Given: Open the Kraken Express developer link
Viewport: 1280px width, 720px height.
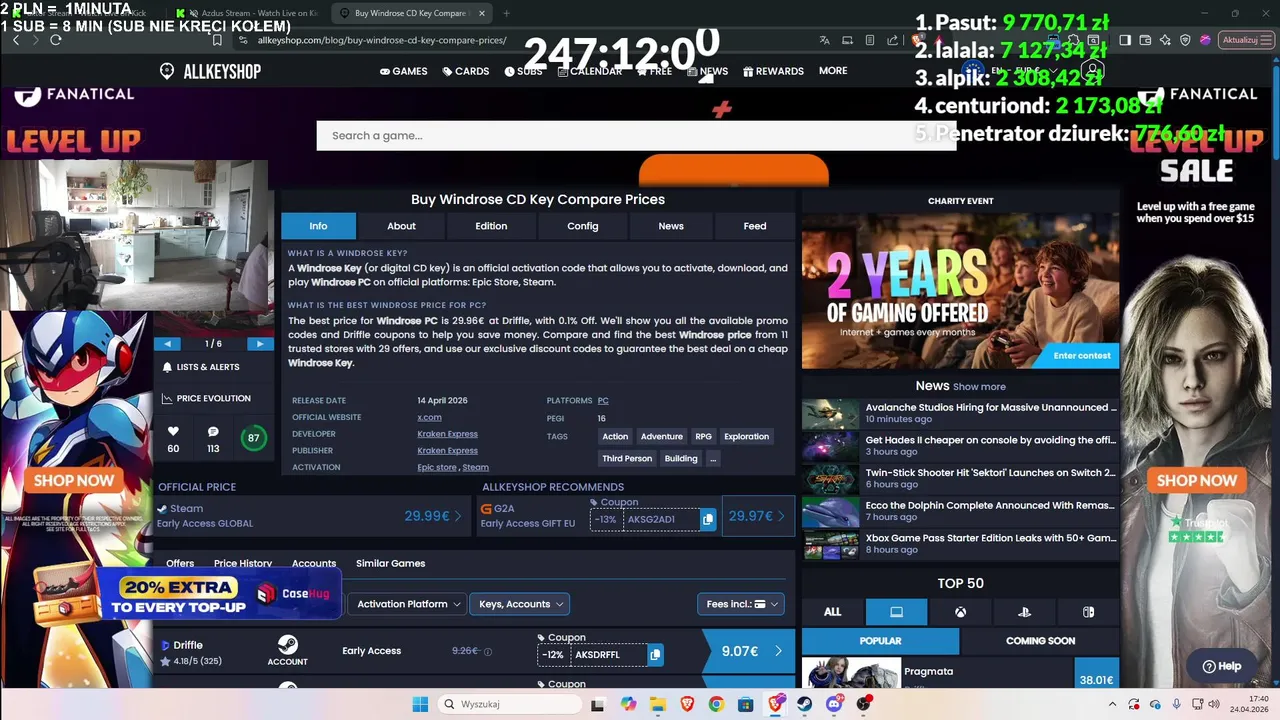Looking at the screenshot, I should (447, 434).
